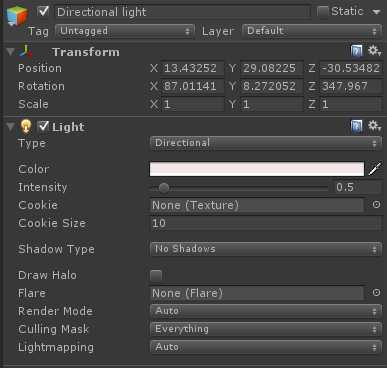Open the Render Mode dropdown
Viewport: 387px width, 368px height.
[266, 311]
